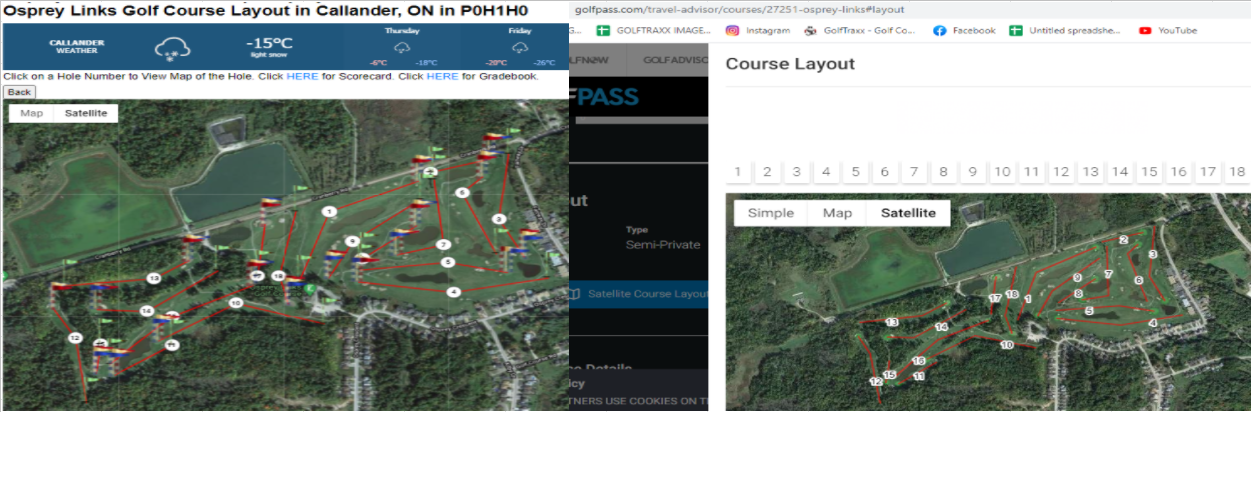This screenshot has height=481, width=1251.
Task: Click hole 8 marker on GolfPass map
Action: pos(1079,294)
